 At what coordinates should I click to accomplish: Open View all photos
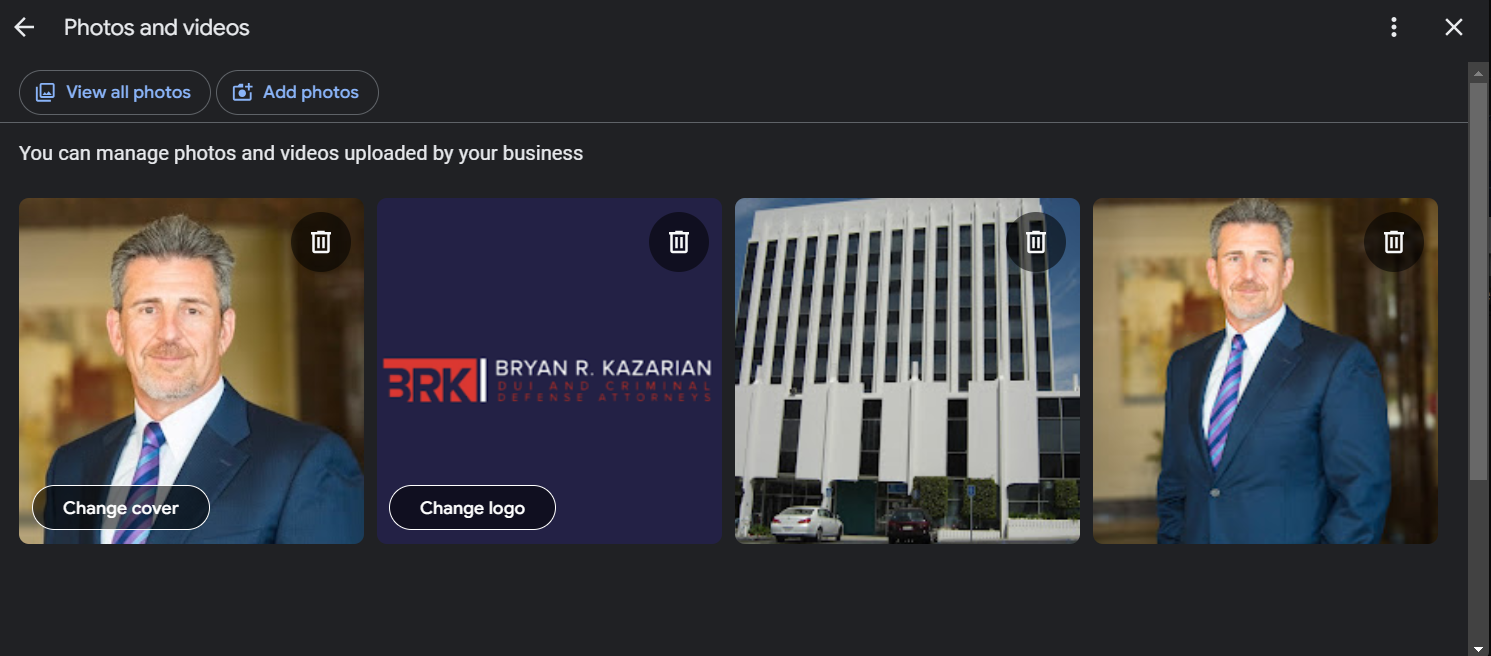[115, 93]
